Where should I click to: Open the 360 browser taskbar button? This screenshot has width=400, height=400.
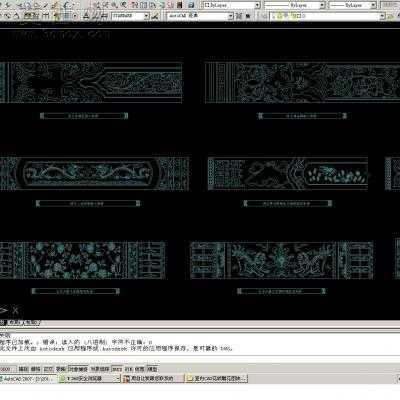point(89,379)
